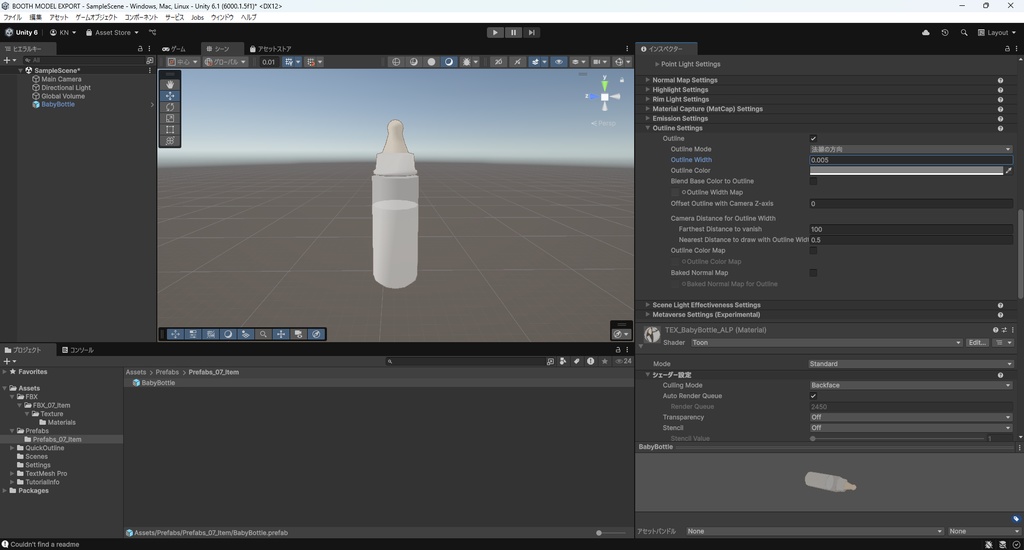Image resolution: width=1024 pixels, height=550 pixels.
Task: Open the Outline Mode dropdown
Action: [911, 149]
